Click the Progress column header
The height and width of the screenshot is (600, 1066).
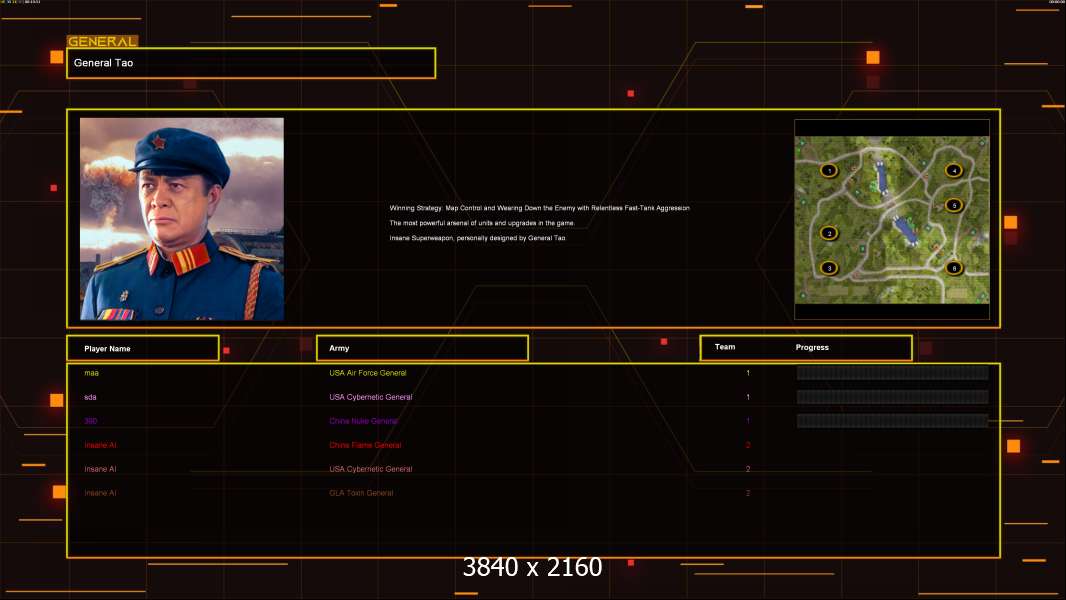coord(812,347)
